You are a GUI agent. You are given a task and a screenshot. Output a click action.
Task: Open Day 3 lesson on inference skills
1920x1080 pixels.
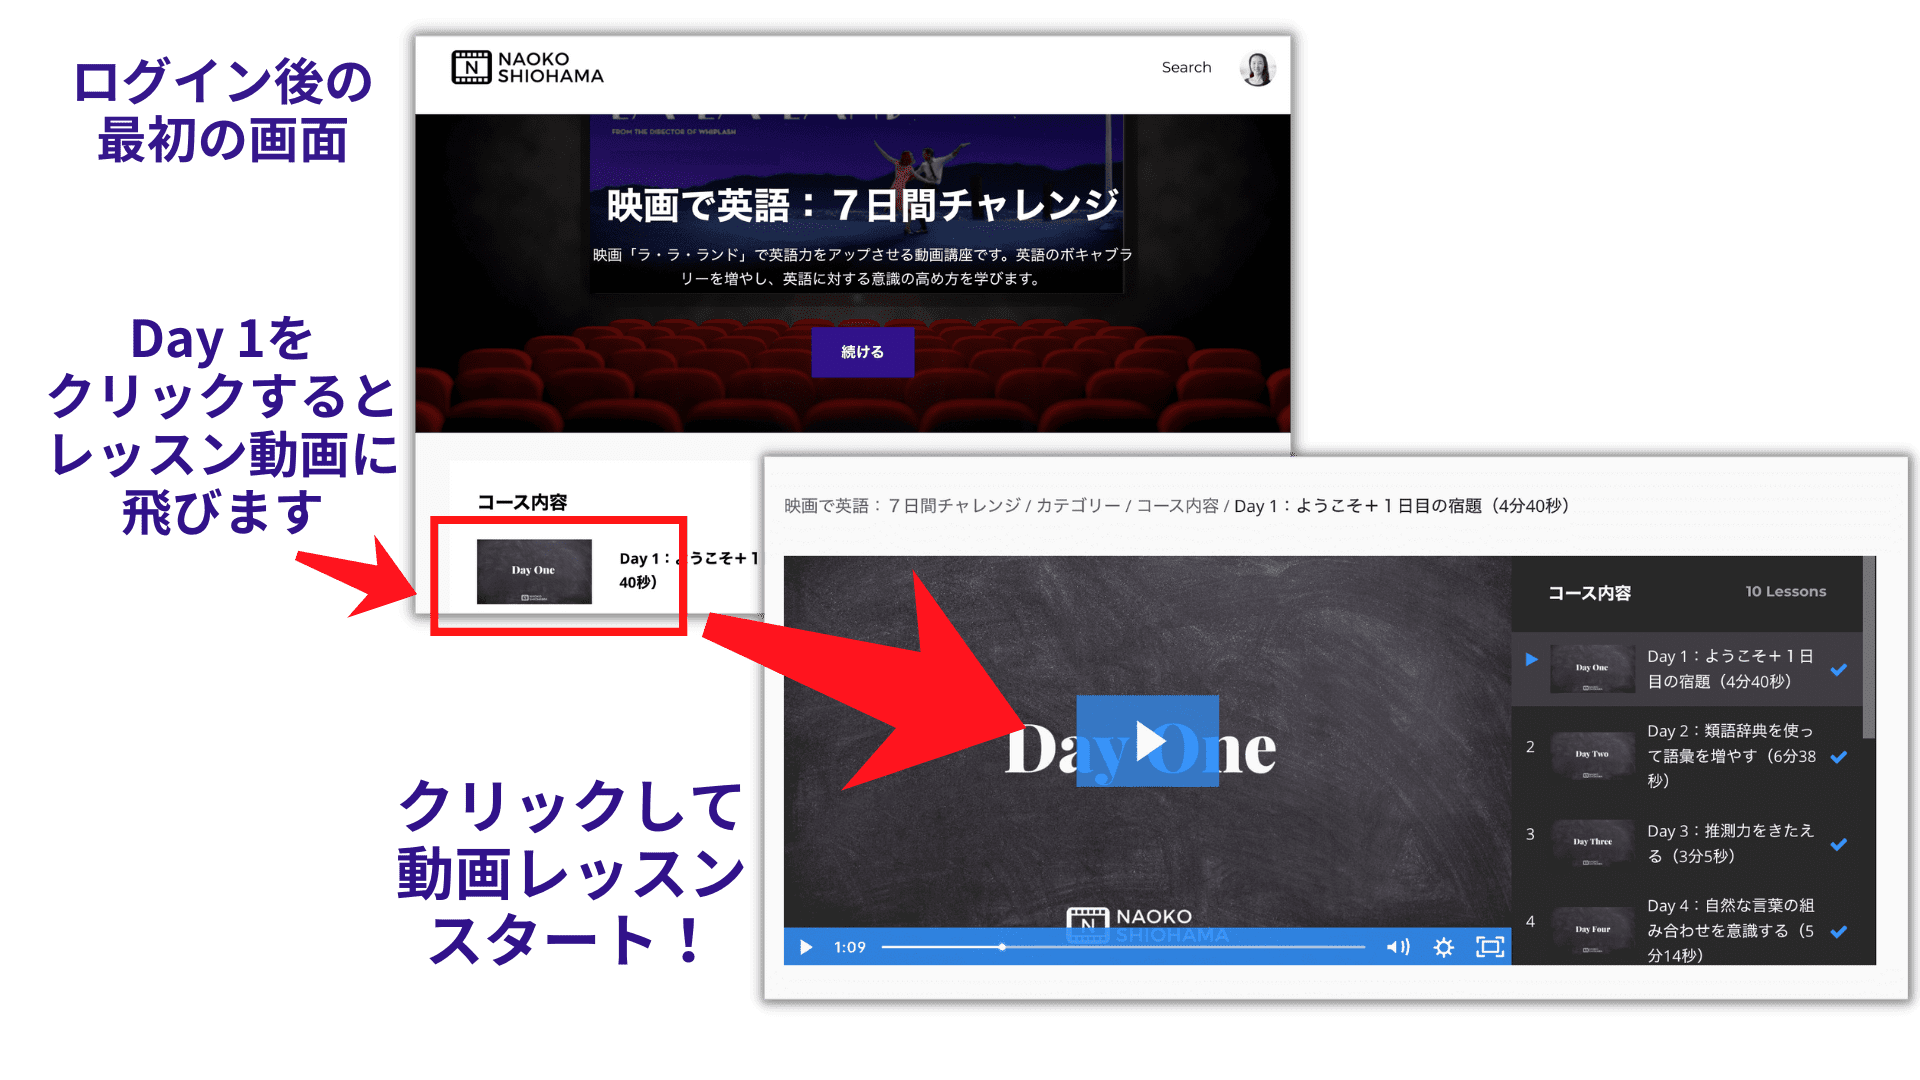[1729, 843]
